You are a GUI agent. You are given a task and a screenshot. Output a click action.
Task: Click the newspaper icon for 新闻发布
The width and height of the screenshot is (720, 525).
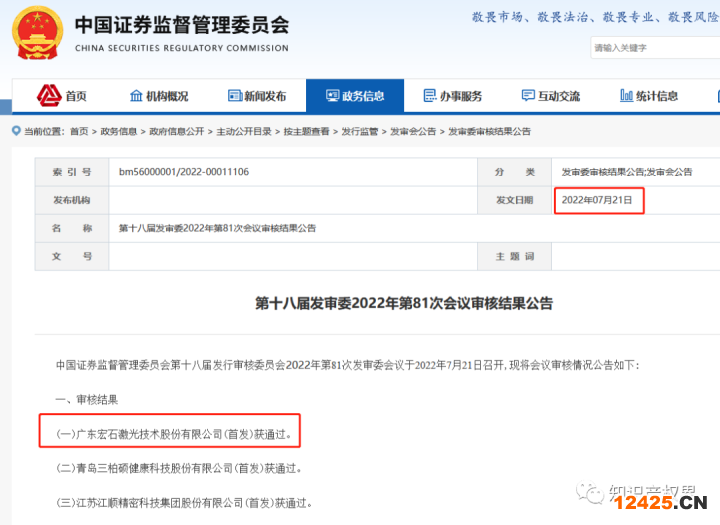point(235,96)
